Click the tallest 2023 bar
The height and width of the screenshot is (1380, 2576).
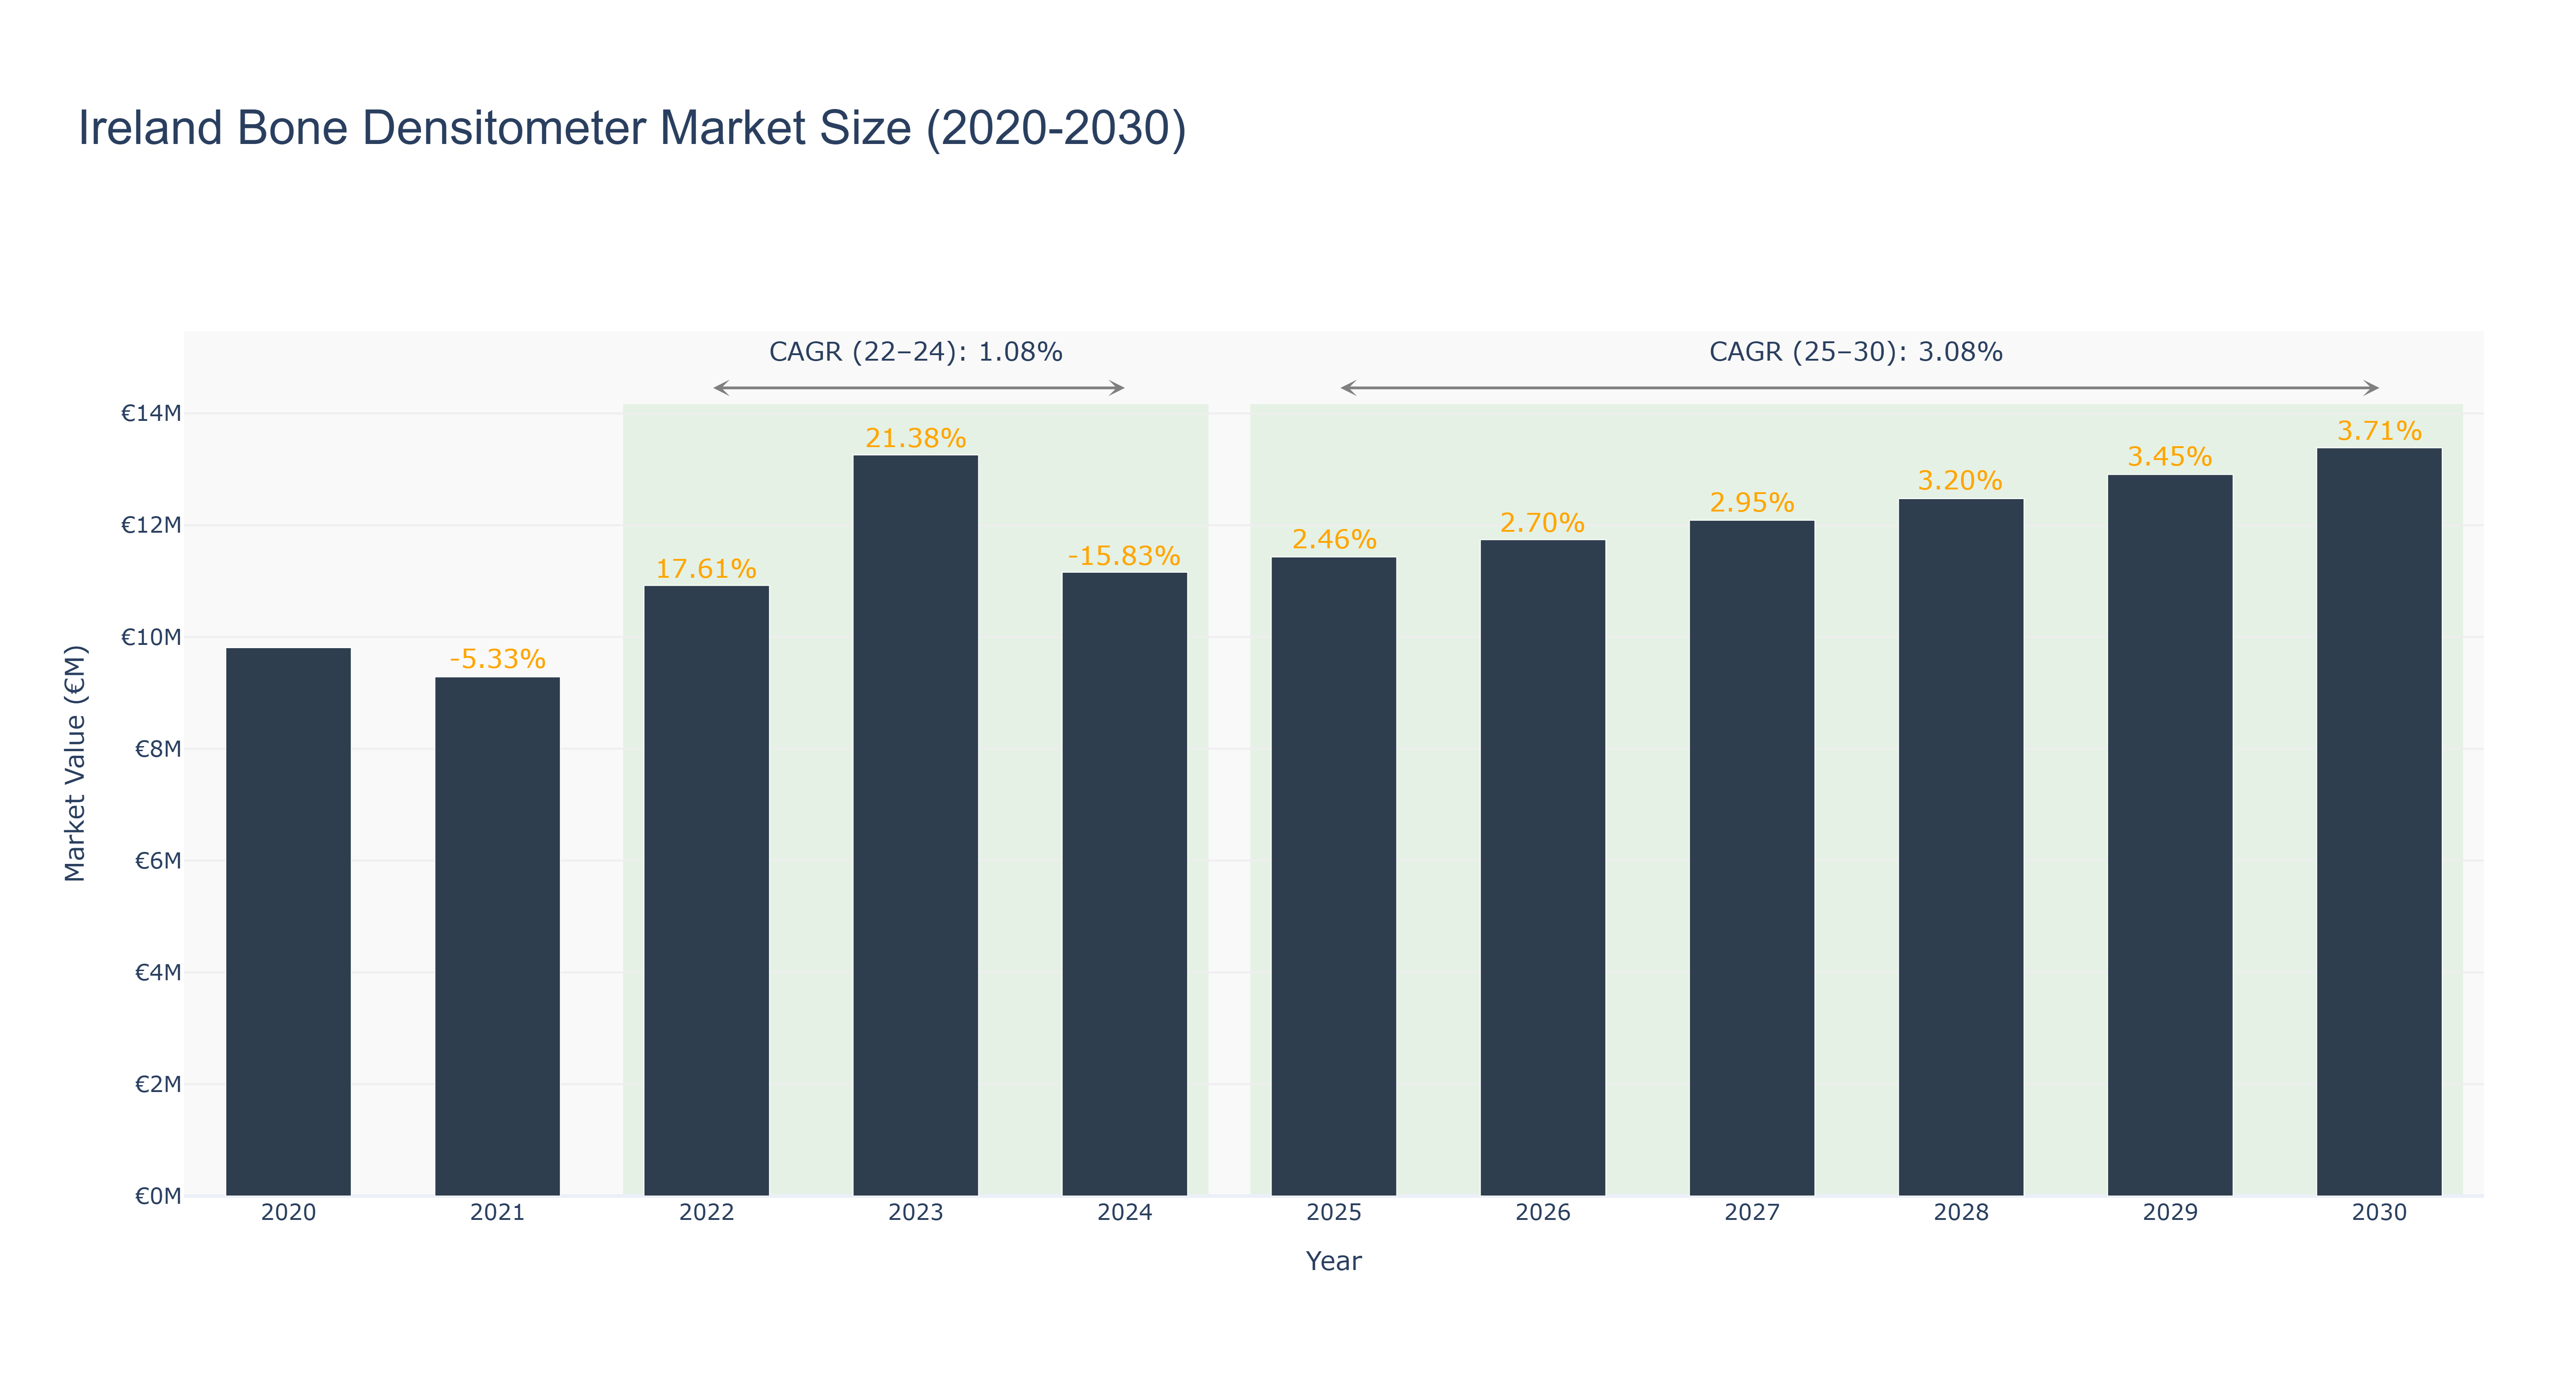(x=915, y=826)
